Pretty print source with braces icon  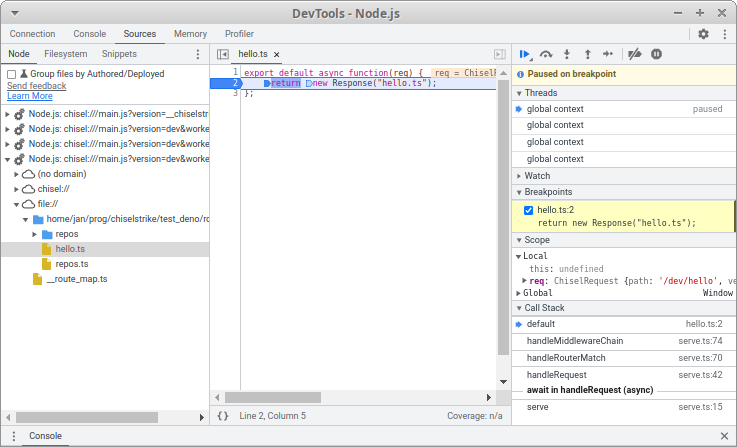(x=223, y=416)
